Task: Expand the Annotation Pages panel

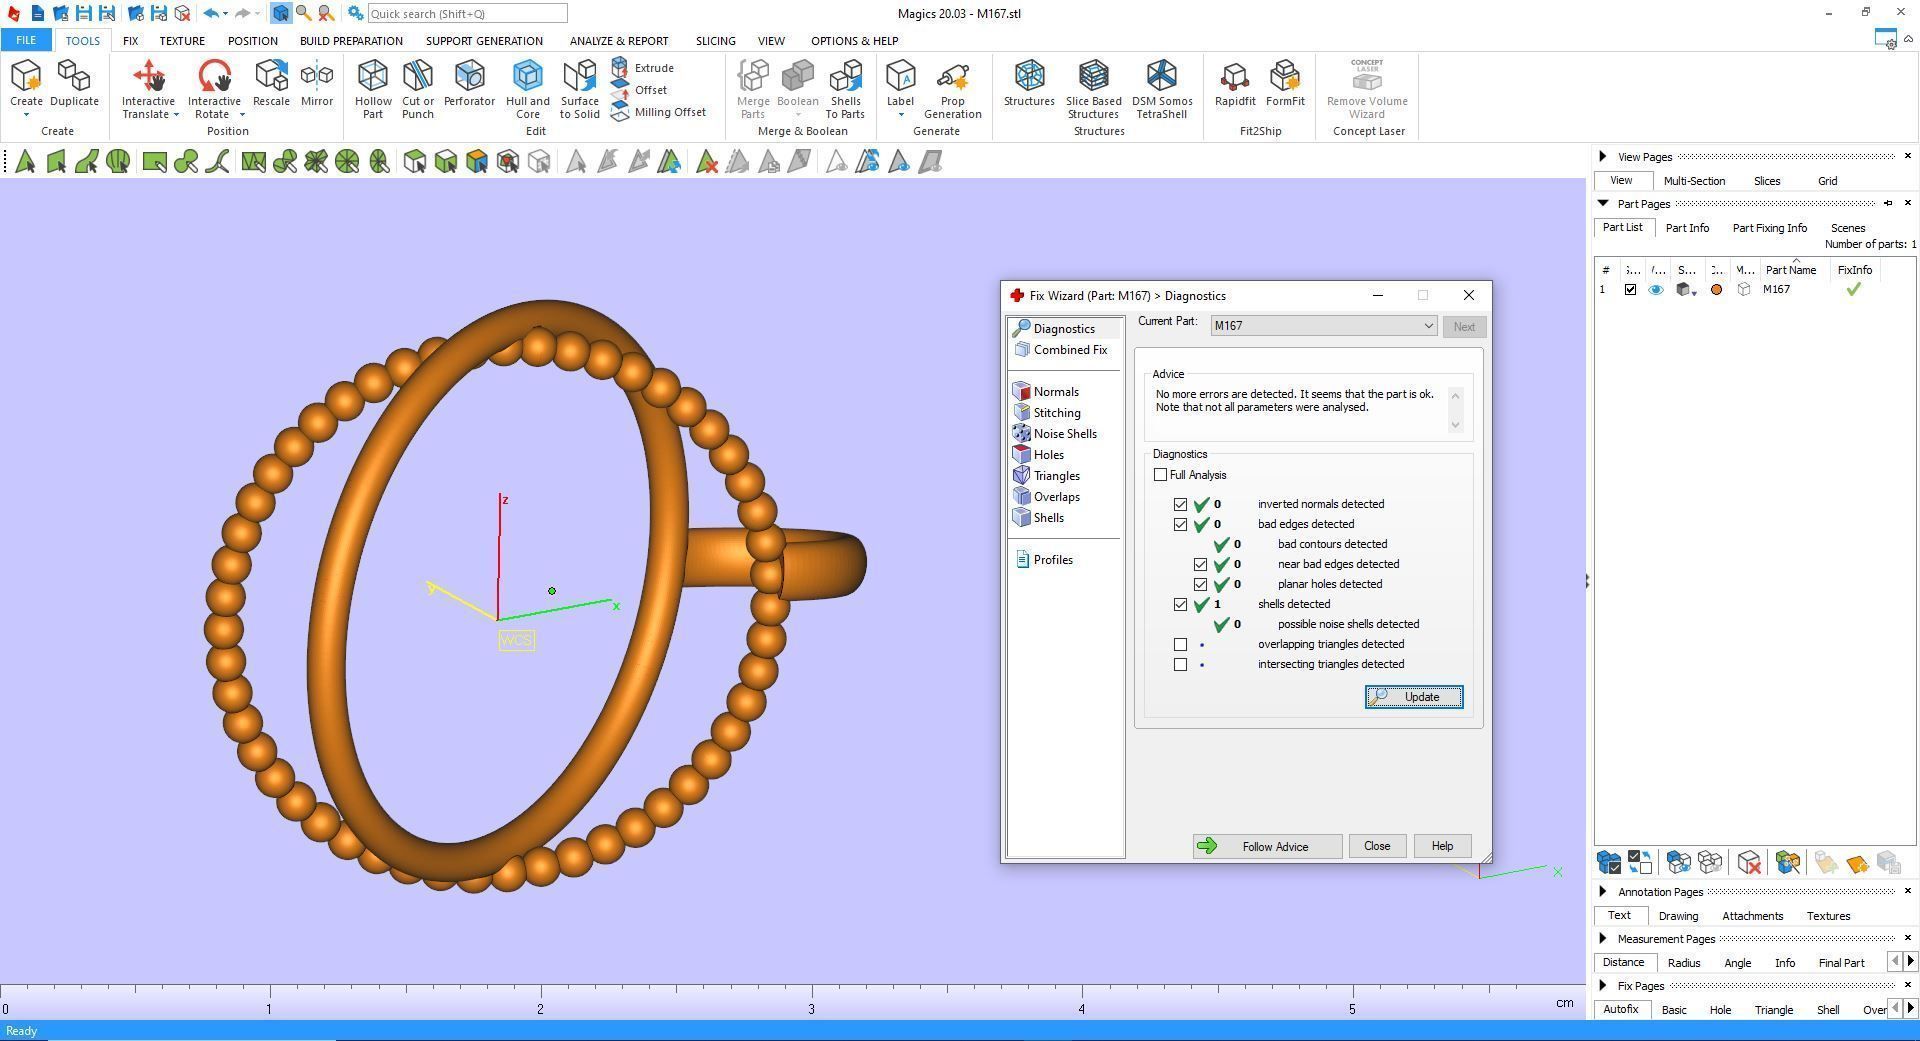Action: point(1603,892)
